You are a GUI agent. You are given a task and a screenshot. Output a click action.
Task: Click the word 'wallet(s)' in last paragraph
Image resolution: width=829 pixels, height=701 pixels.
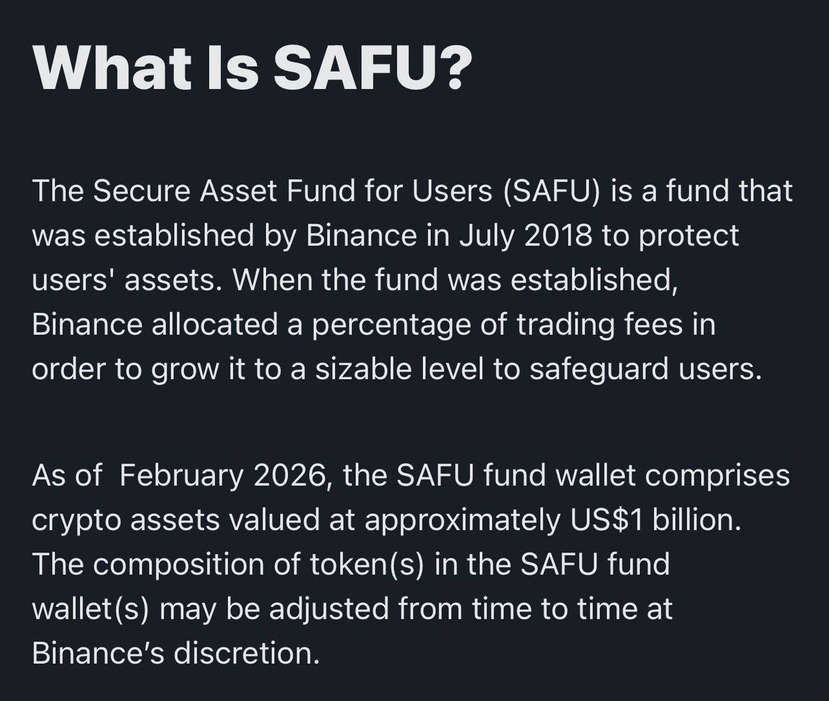click(x=91, y=609)
